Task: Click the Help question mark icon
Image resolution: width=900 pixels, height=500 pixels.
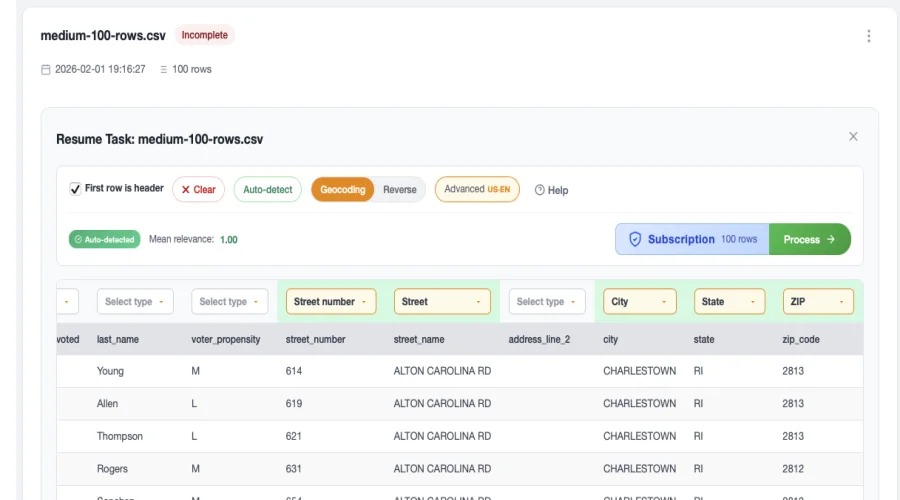Action: (540, 190)
